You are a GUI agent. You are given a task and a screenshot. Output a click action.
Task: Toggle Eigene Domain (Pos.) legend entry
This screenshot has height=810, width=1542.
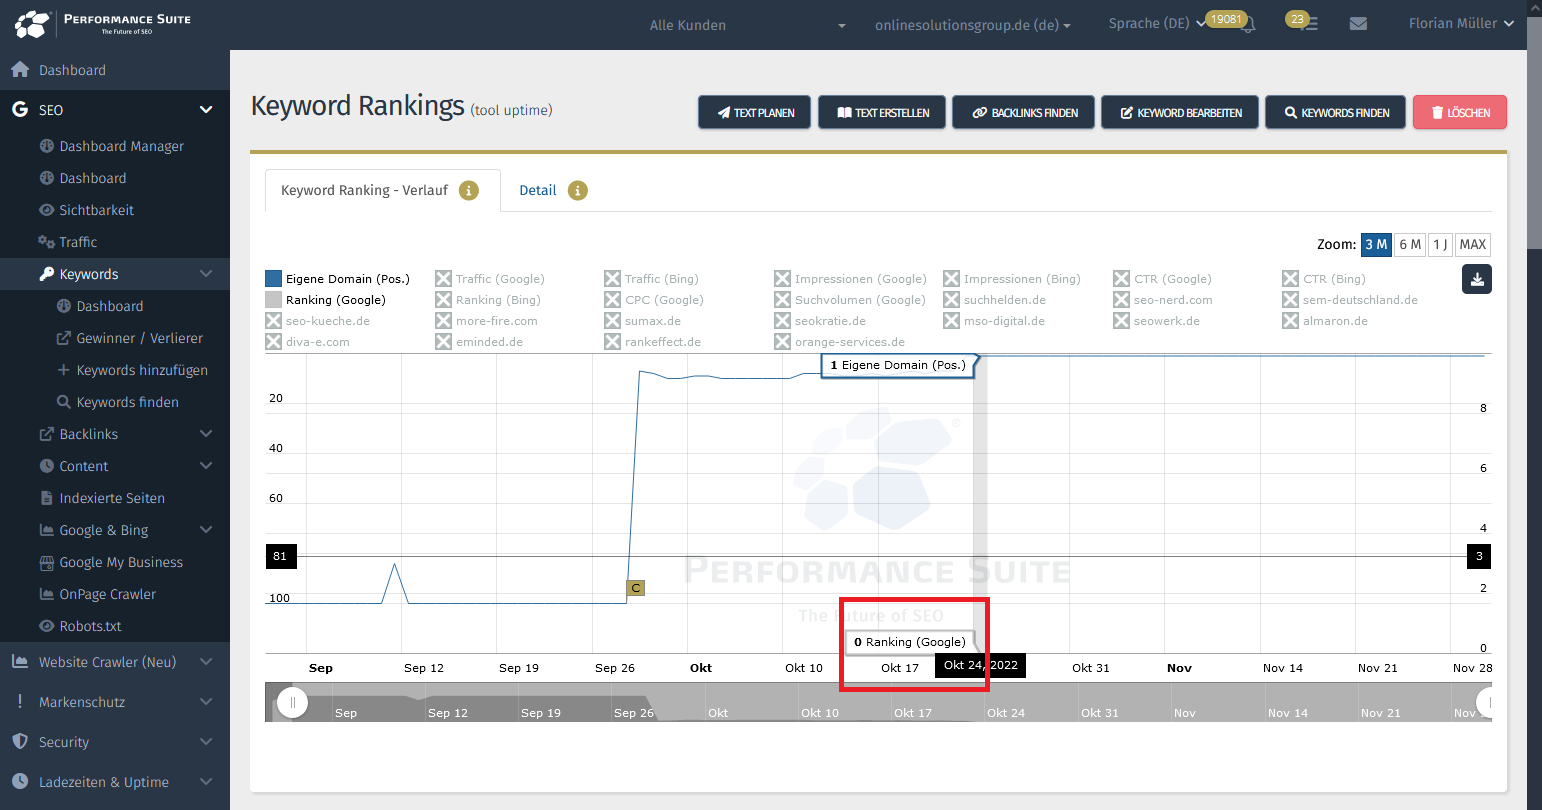click(x=337, y=279)
